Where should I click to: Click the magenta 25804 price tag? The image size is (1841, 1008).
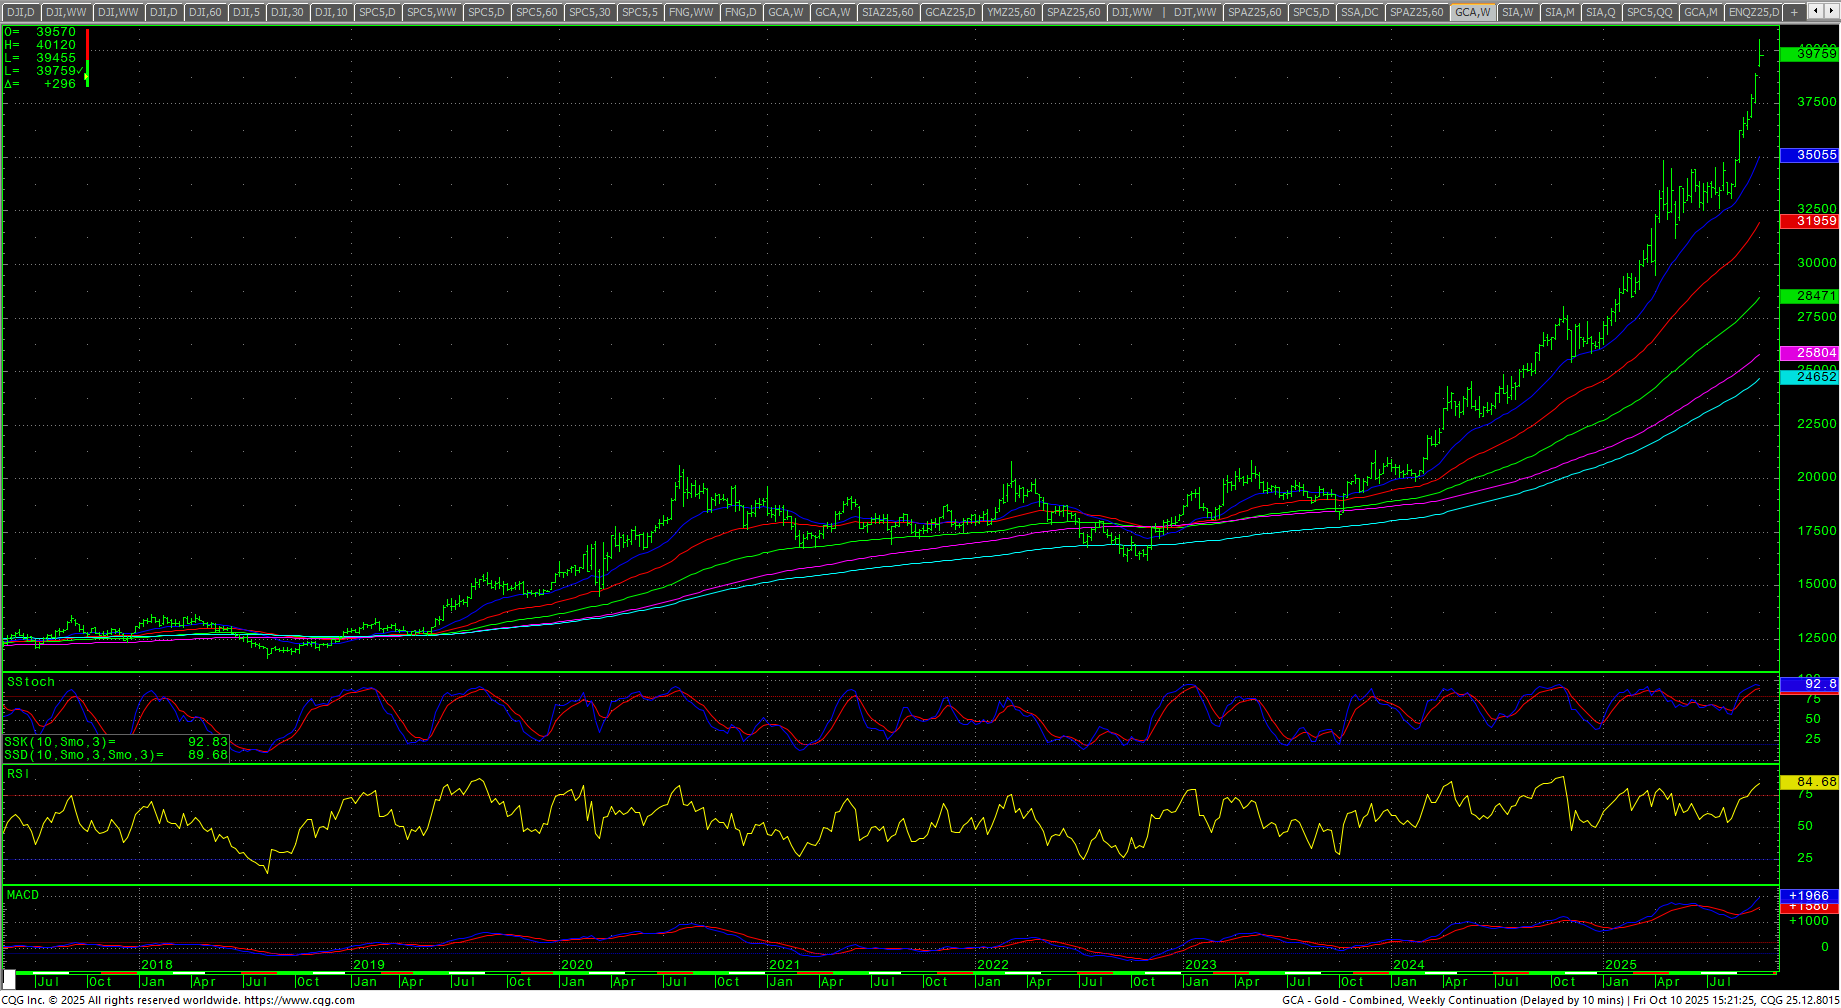[1810, 353]
